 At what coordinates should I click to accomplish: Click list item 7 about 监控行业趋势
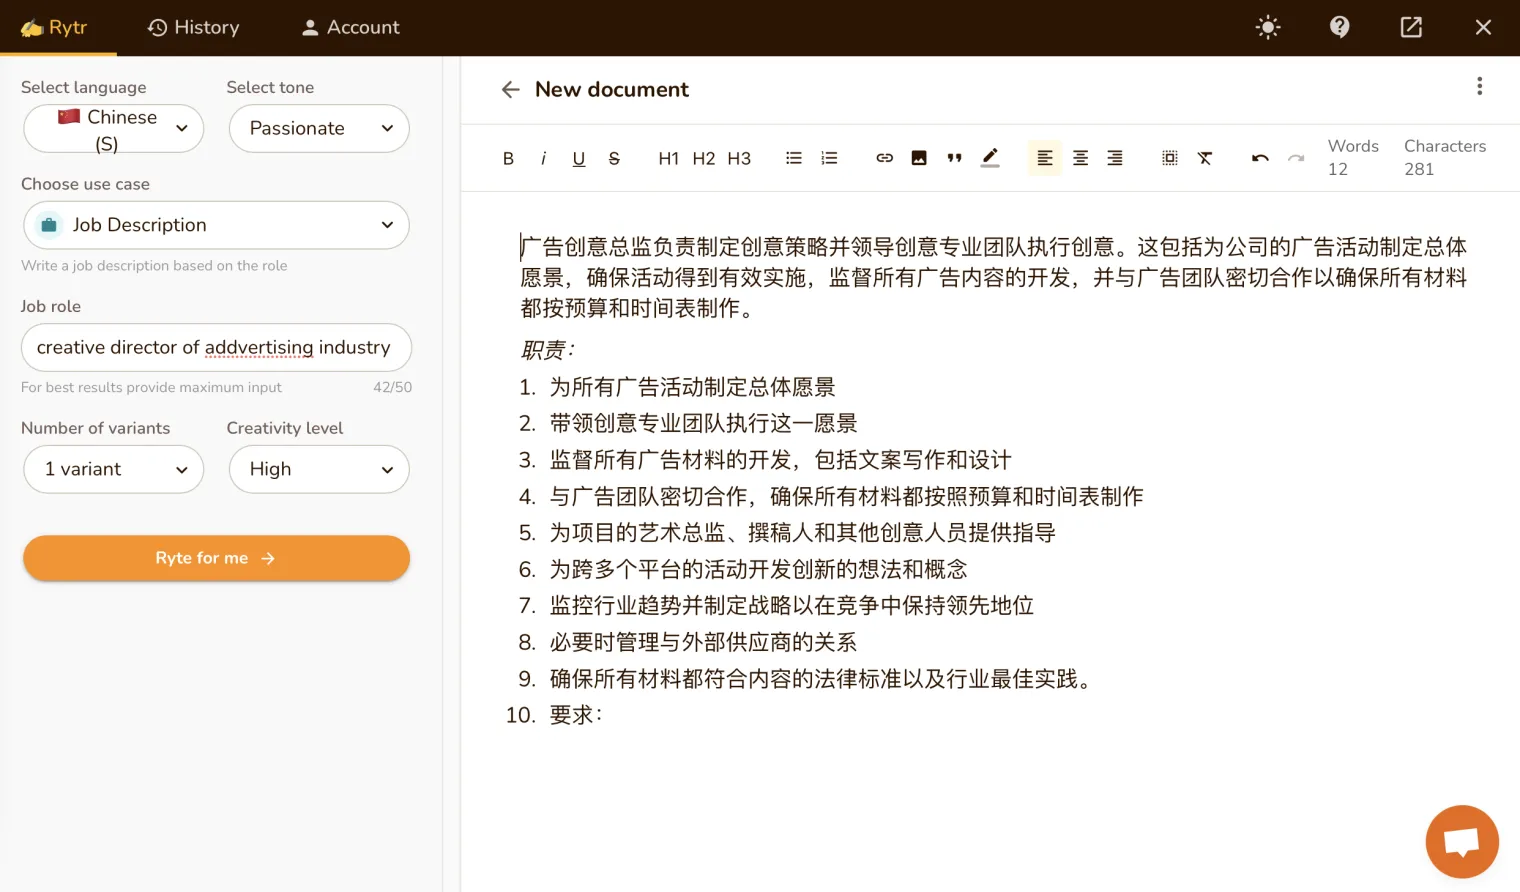point(791,606)
